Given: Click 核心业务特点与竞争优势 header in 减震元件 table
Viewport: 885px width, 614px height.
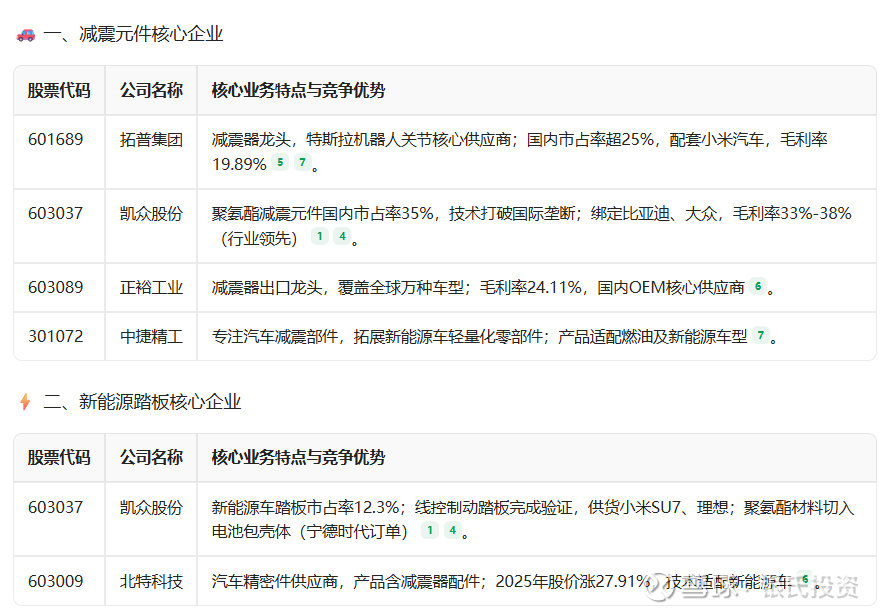Looking at the screenshot, I should coord(298,90).
